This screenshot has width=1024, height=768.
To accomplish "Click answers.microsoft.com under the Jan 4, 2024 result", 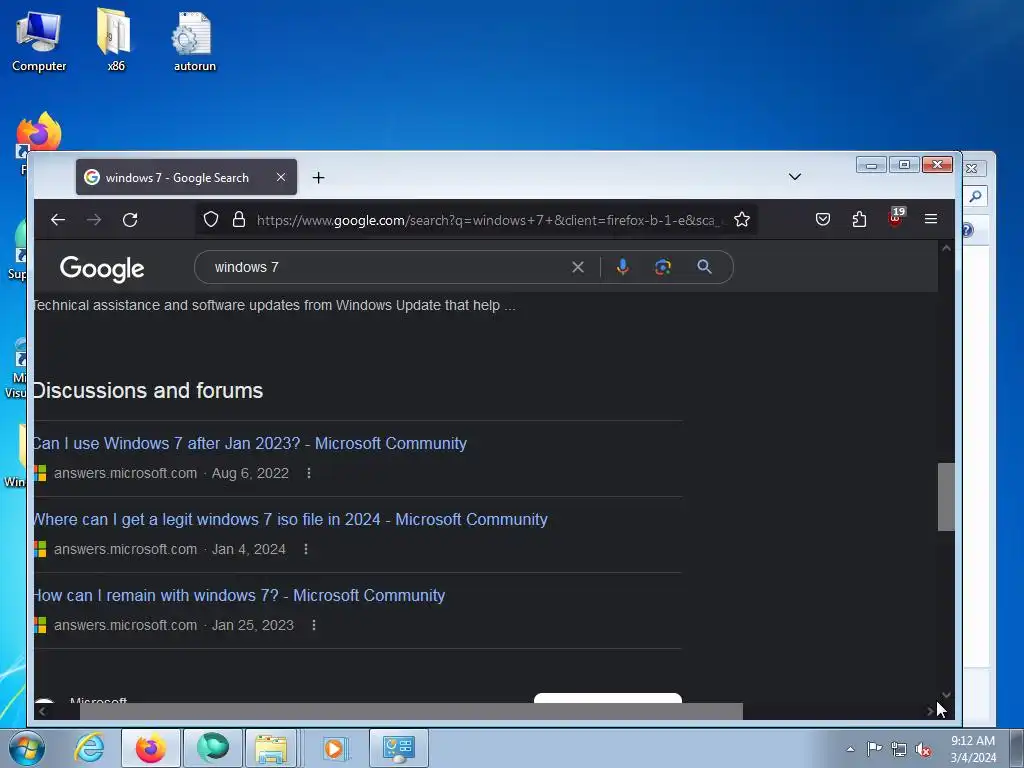I will point(125,549).
